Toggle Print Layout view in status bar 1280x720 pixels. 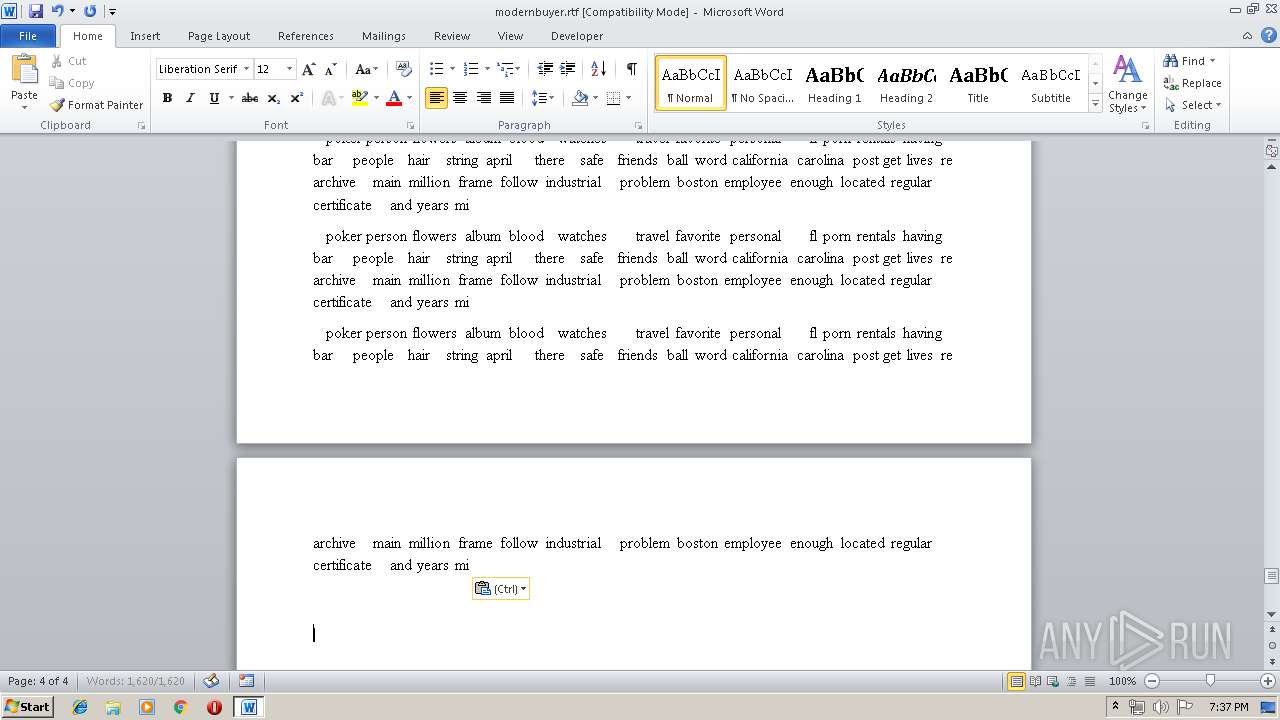pyautogui.click(x=1016, y=681)
